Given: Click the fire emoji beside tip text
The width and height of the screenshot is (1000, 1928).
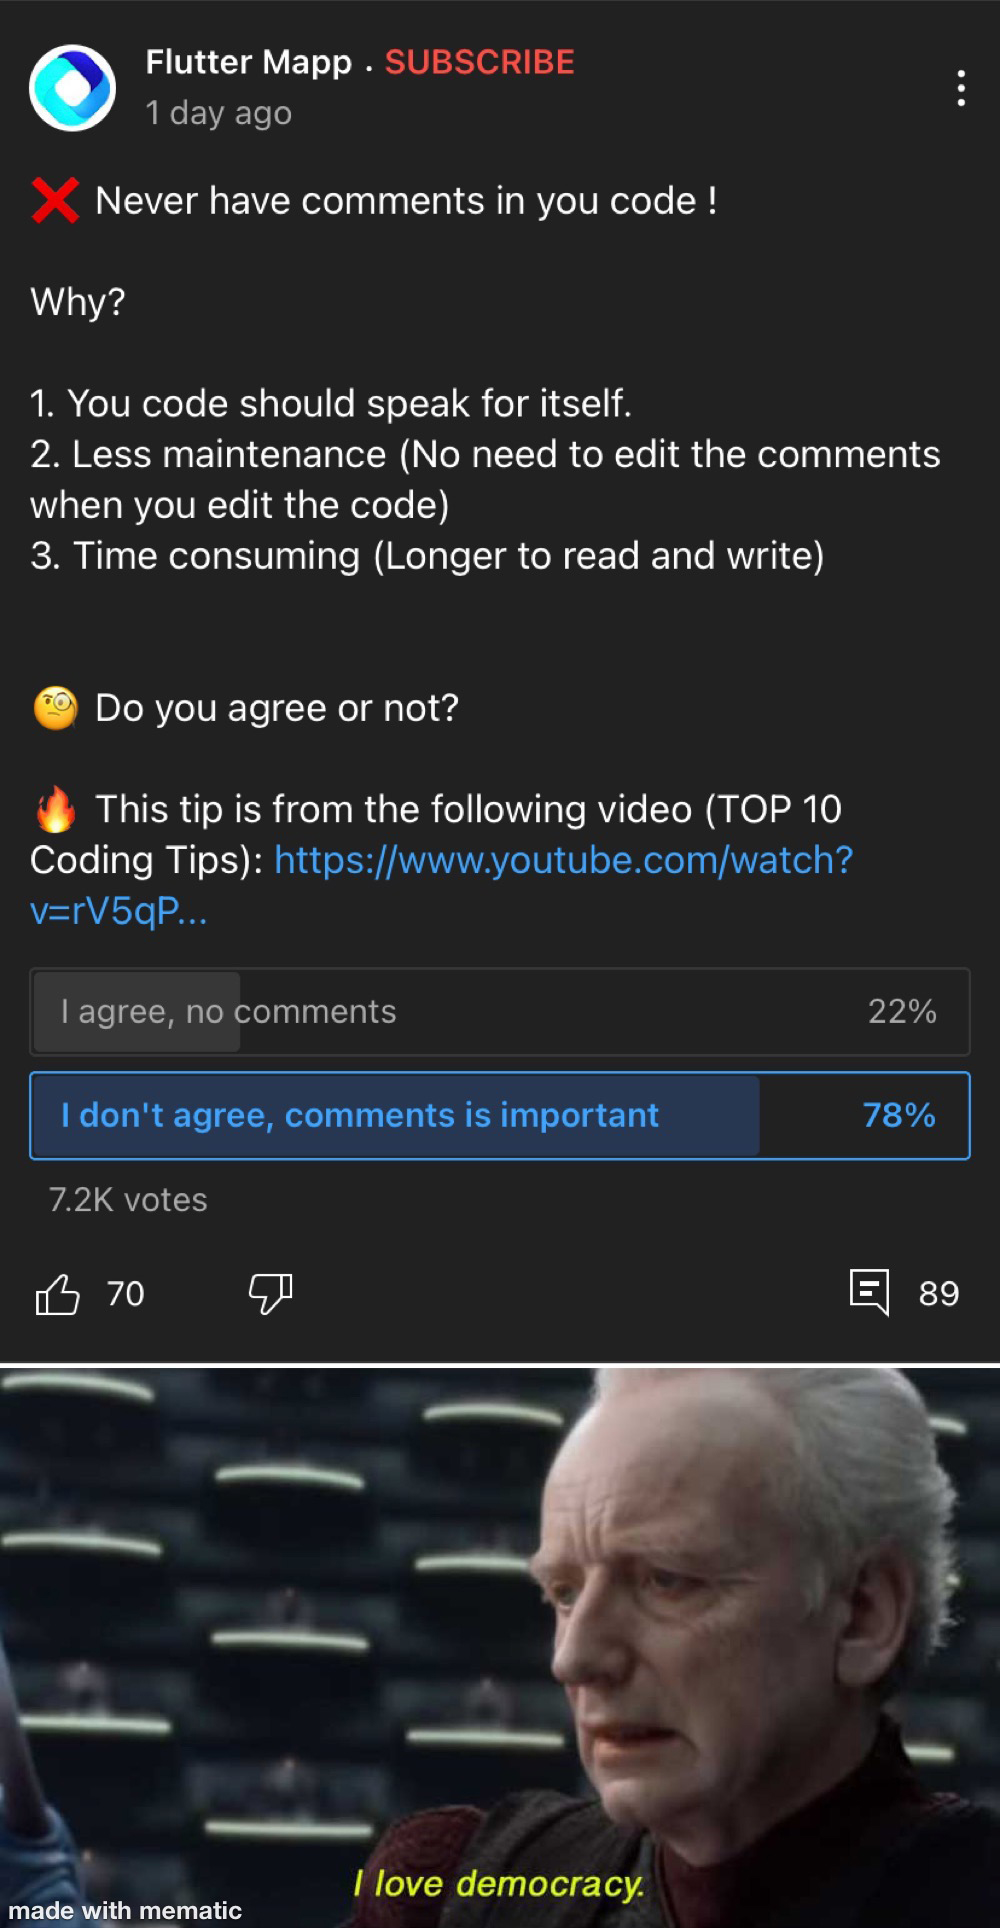Looking at the screenshot, I should click(x=56, y=809).
